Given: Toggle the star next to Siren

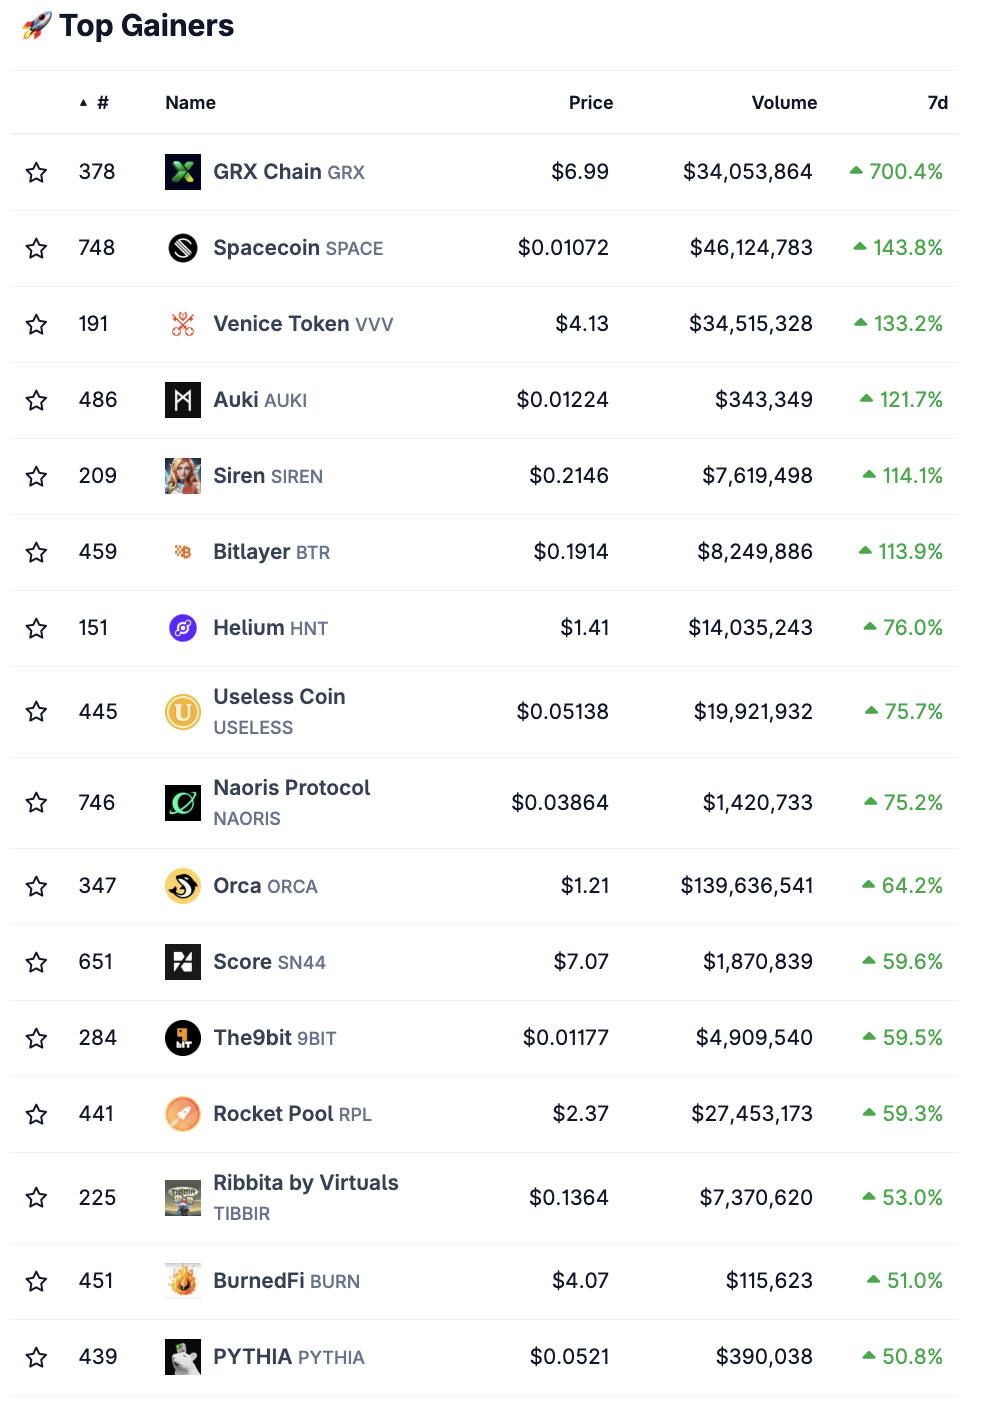Looking at the screenshot, I should [x=37, y=475].
